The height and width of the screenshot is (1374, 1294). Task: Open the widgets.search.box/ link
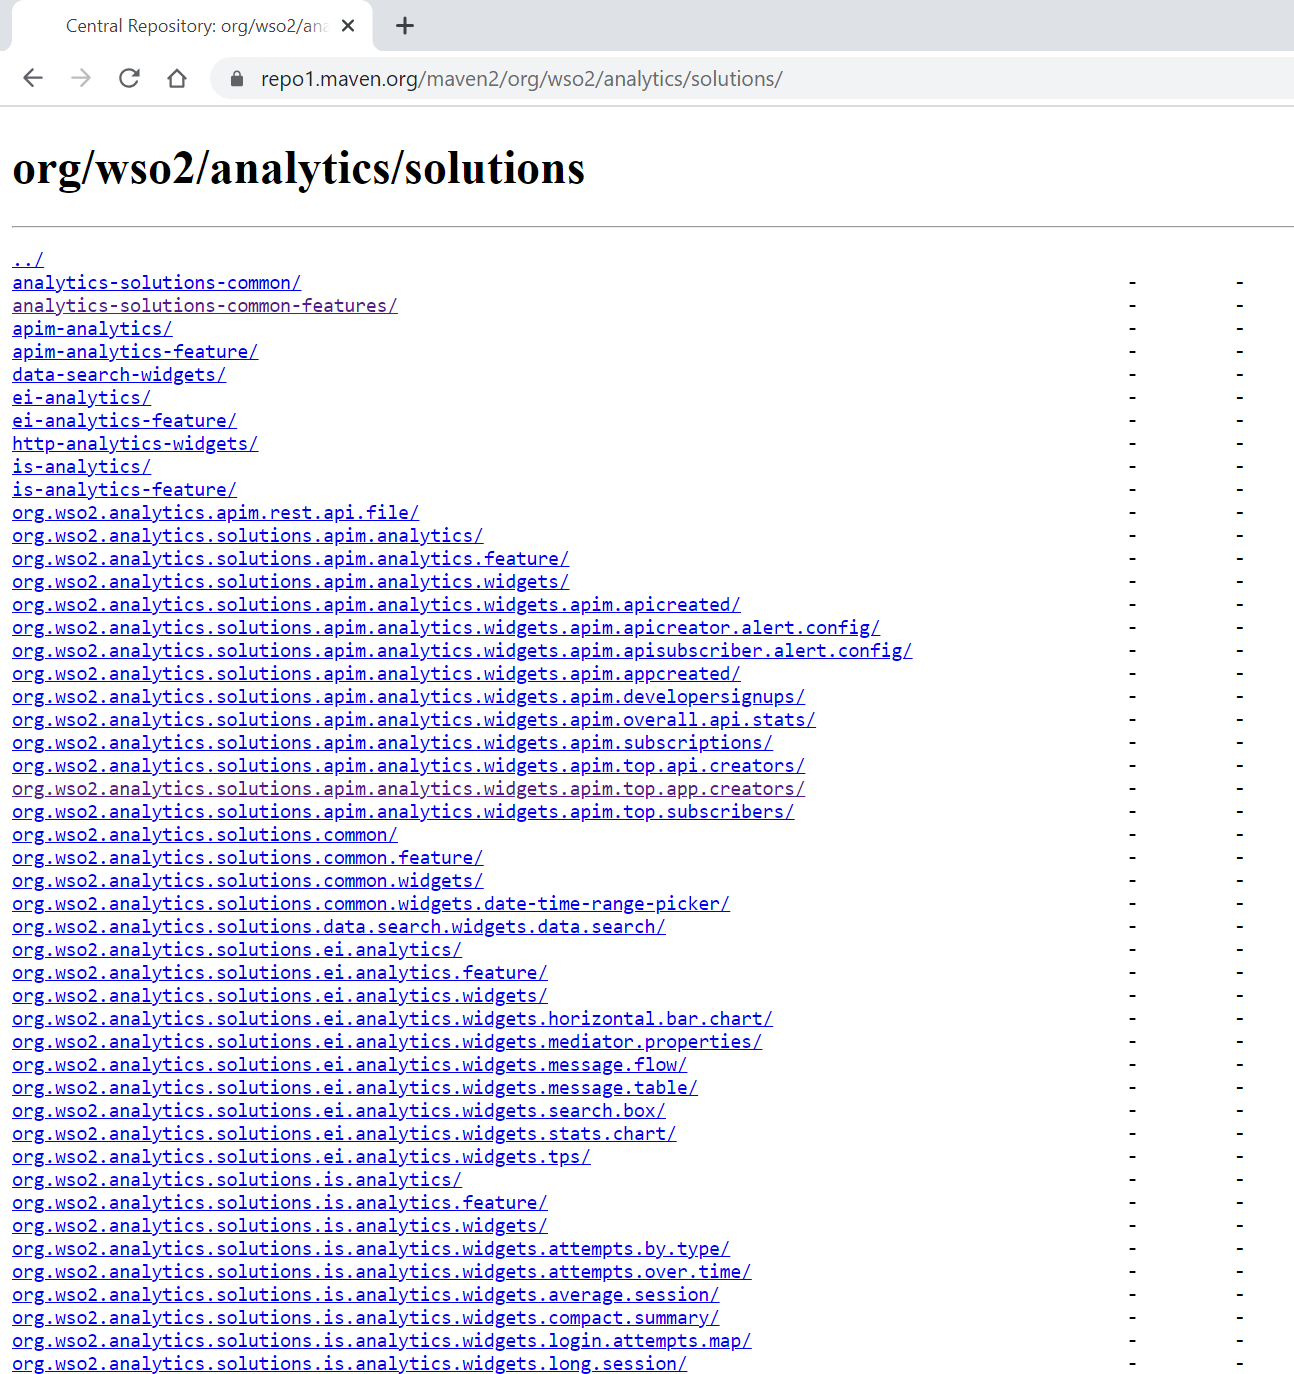[x=339, y=1111]
